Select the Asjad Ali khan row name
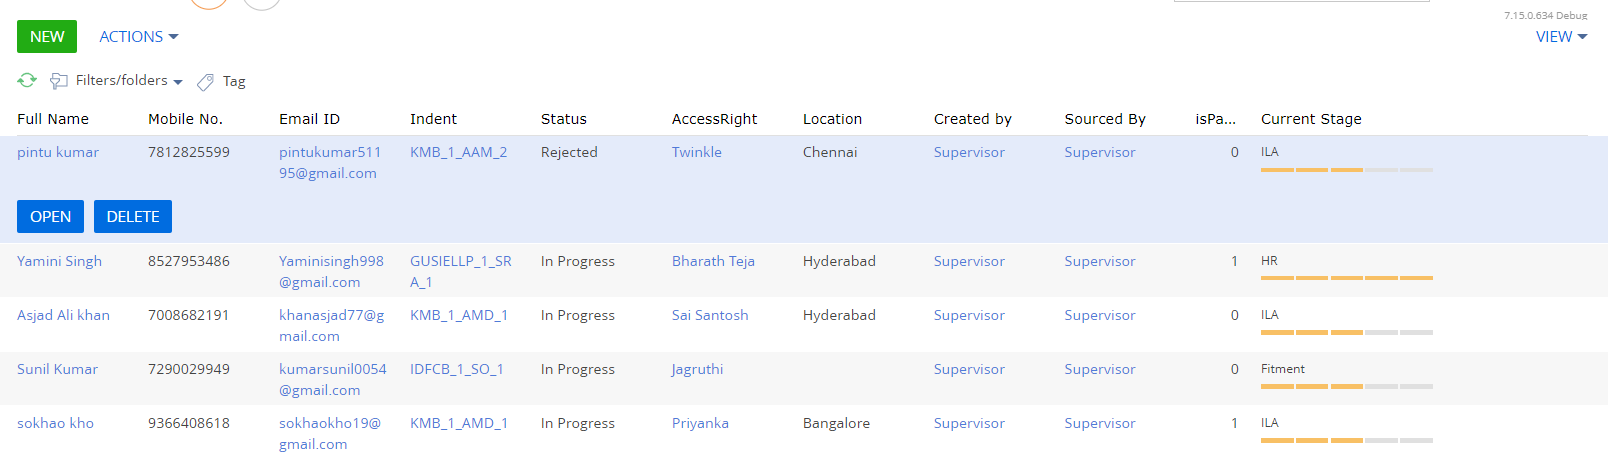This screenshot has width=1608, height=455. pyautogui.click(x=63, y=315)
